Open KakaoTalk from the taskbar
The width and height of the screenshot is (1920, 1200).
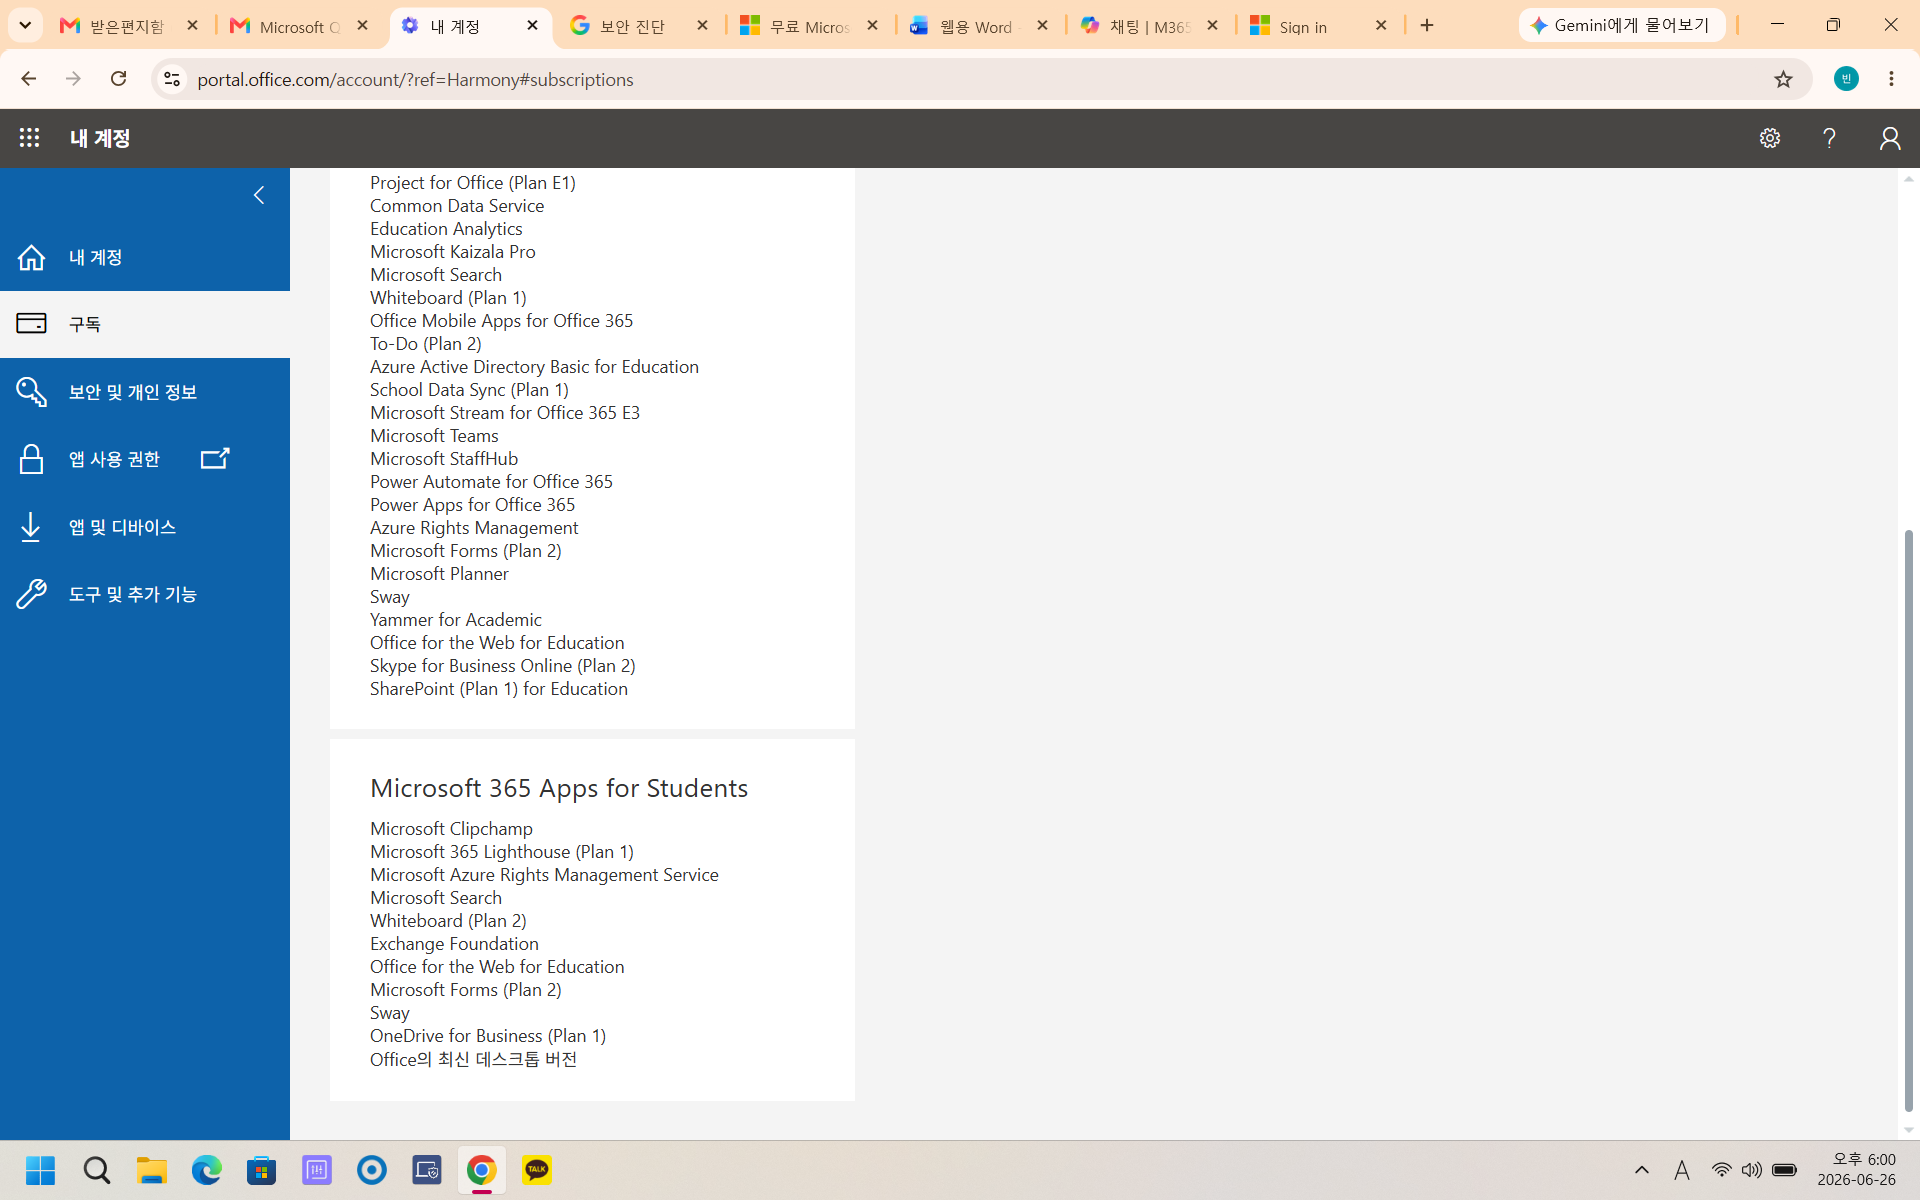pyautogui.click(x=537, y=1170)
